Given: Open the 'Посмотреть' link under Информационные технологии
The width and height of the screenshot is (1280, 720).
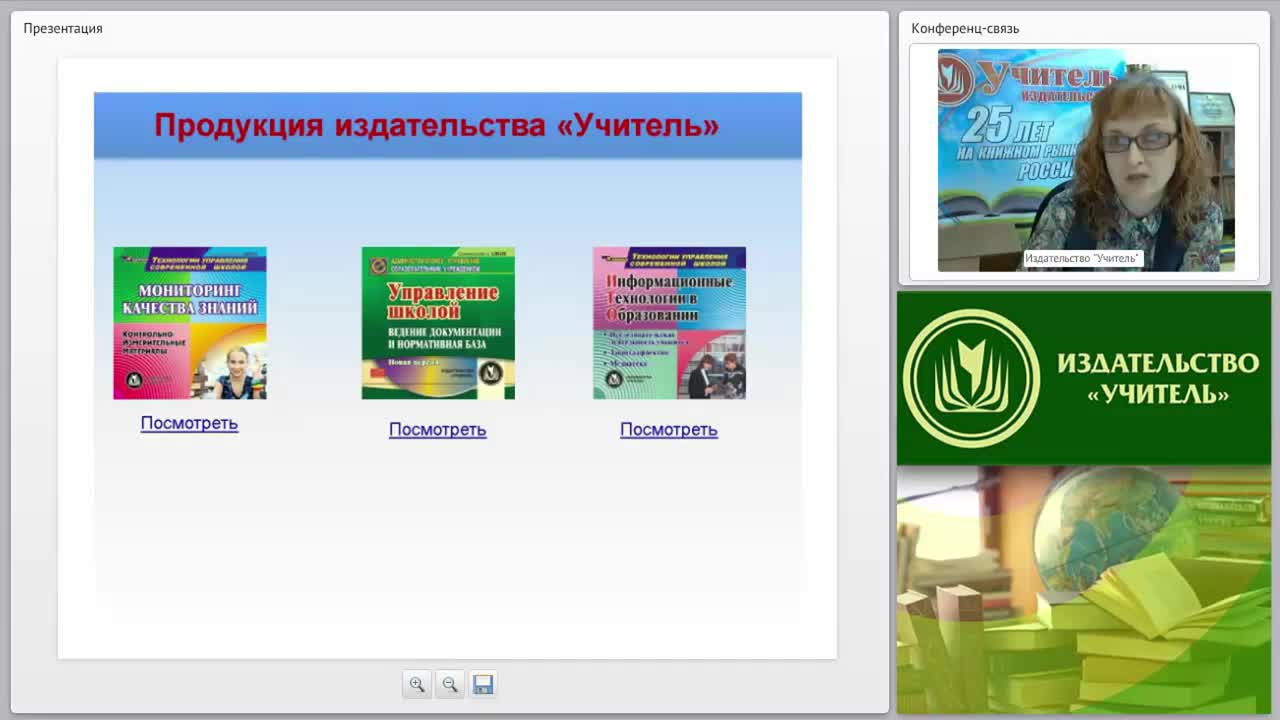Looking at the screenshot, I should tap(669, 429).
